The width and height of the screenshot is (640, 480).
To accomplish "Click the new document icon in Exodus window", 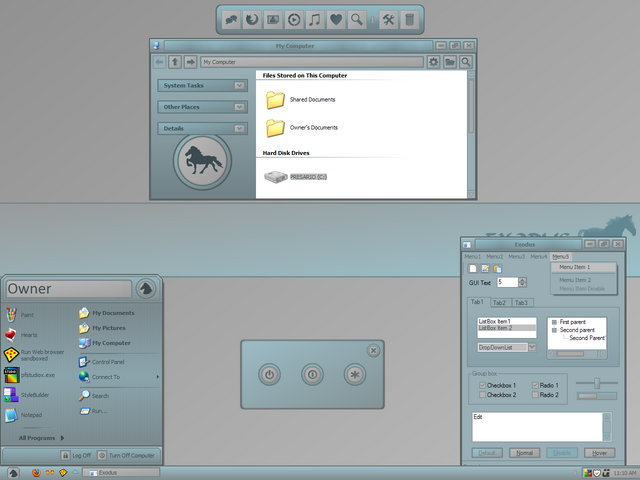I will click(x=473, y=268).
